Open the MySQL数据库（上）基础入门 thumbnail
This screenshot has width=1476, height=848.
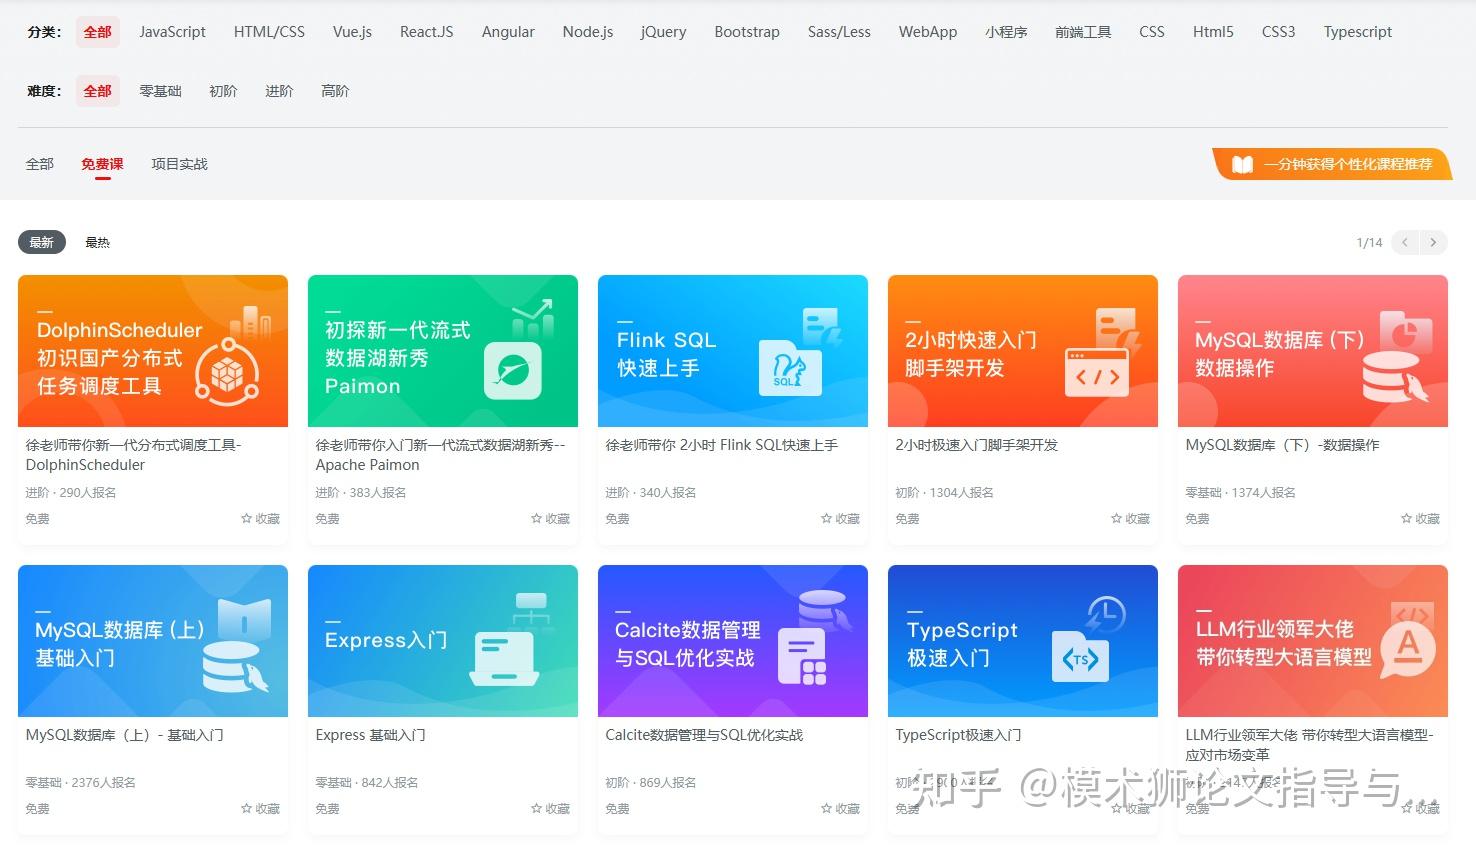coord(153,641)
